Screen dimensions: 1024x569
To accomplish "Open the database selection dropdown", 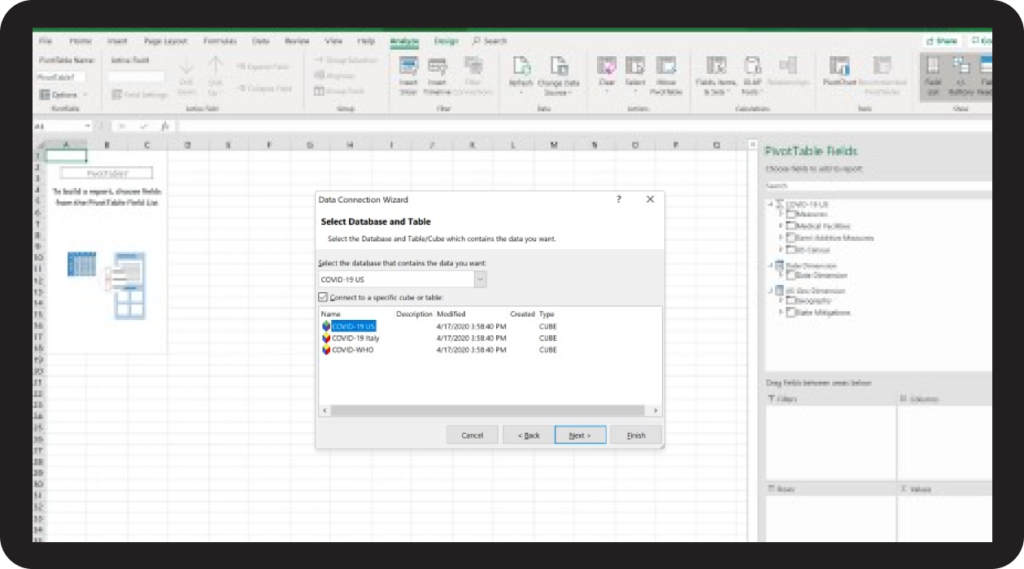I will point(480,280).
